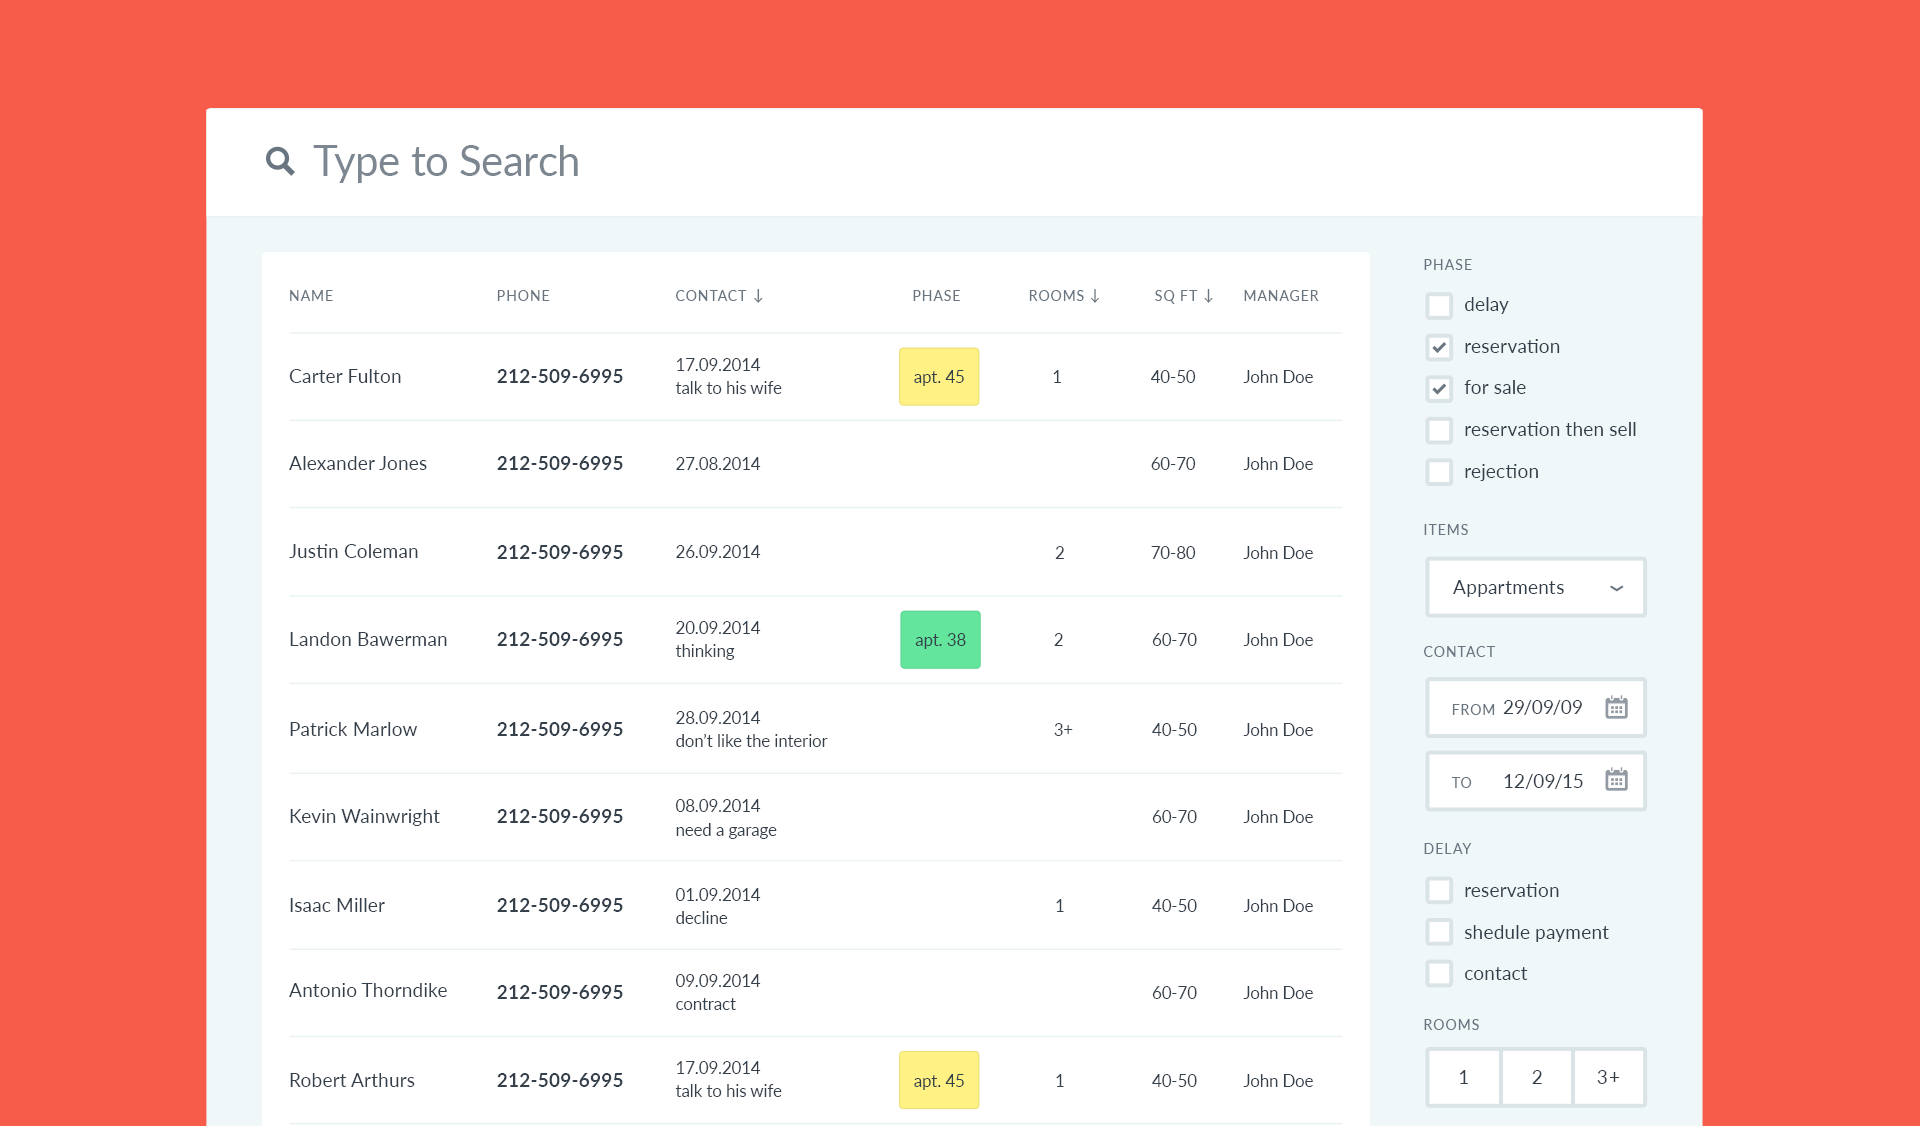Open the Appartments items dropdown
This screenshot has height=1126, width=1920.
point(1535,587)
